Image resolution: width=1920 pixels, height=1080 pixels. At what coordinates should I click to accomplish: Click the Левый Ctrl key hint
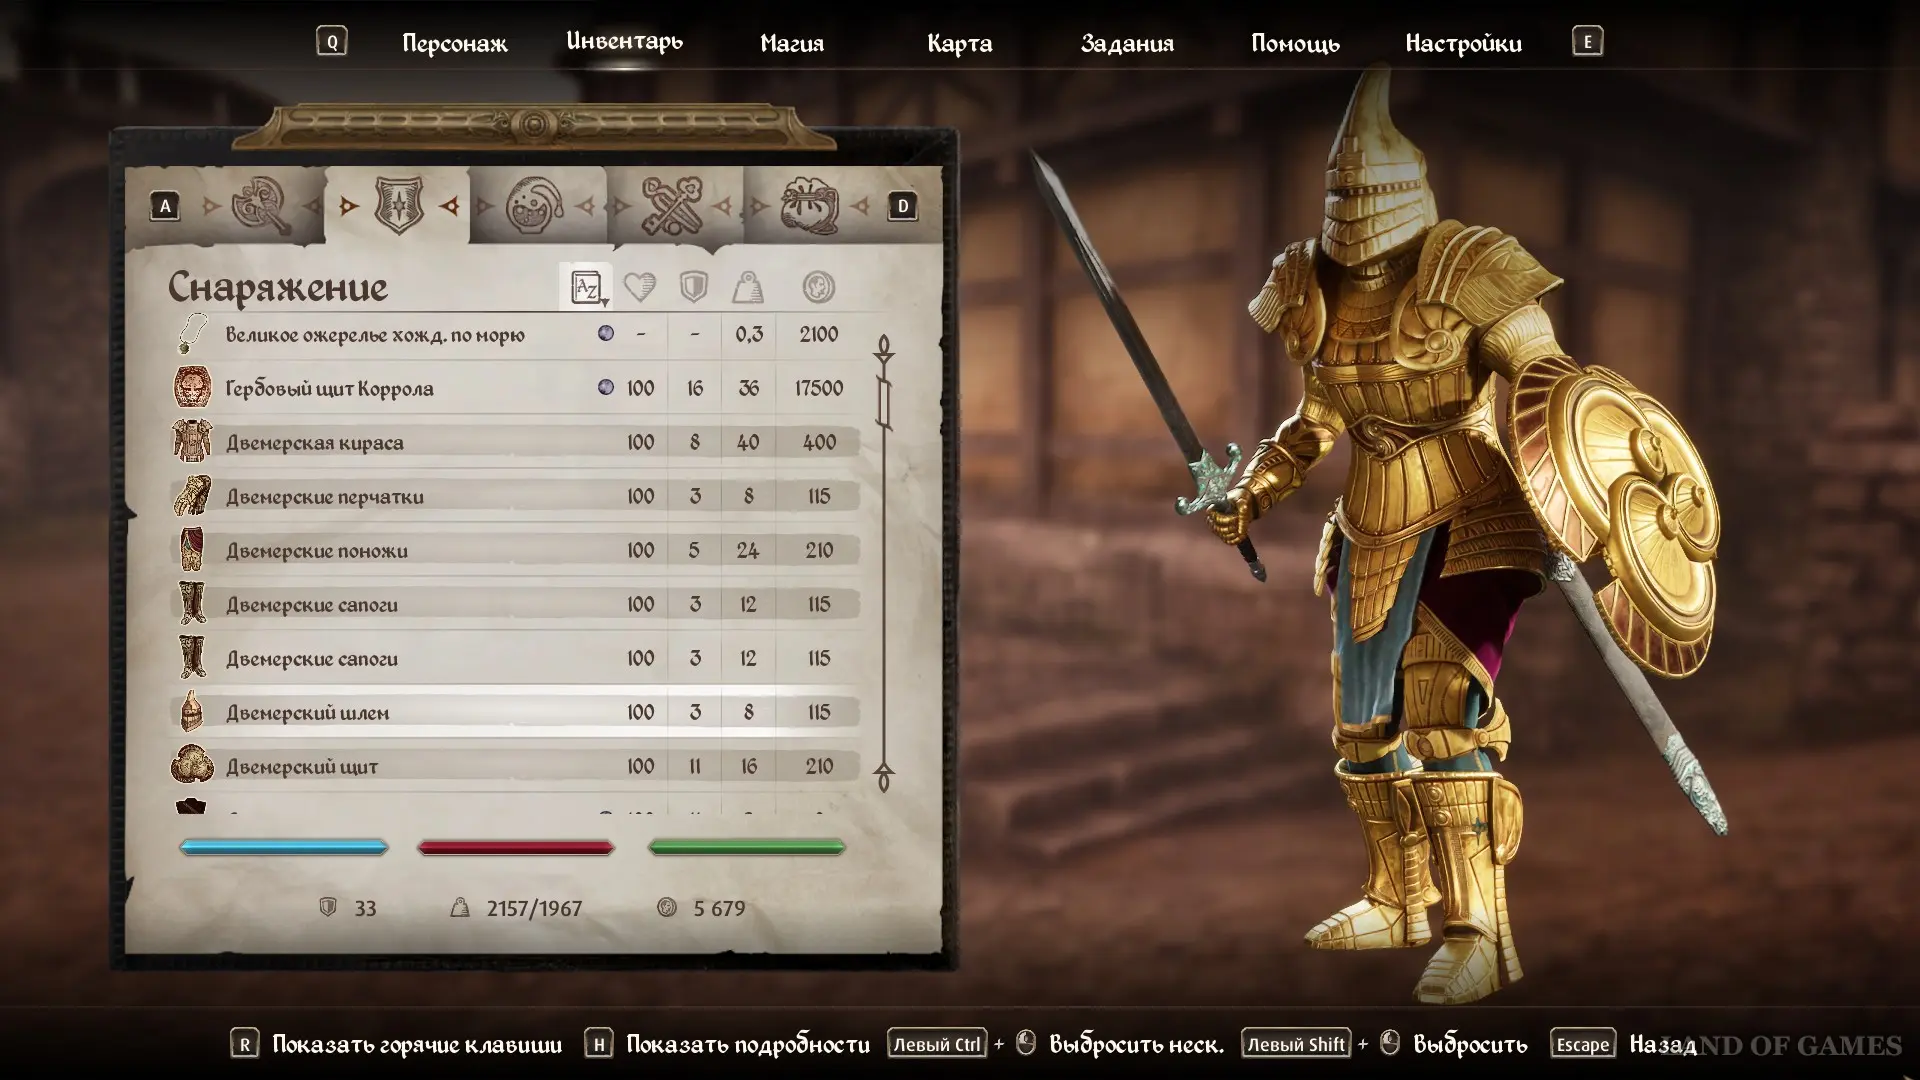click(x=937, y=1044)
